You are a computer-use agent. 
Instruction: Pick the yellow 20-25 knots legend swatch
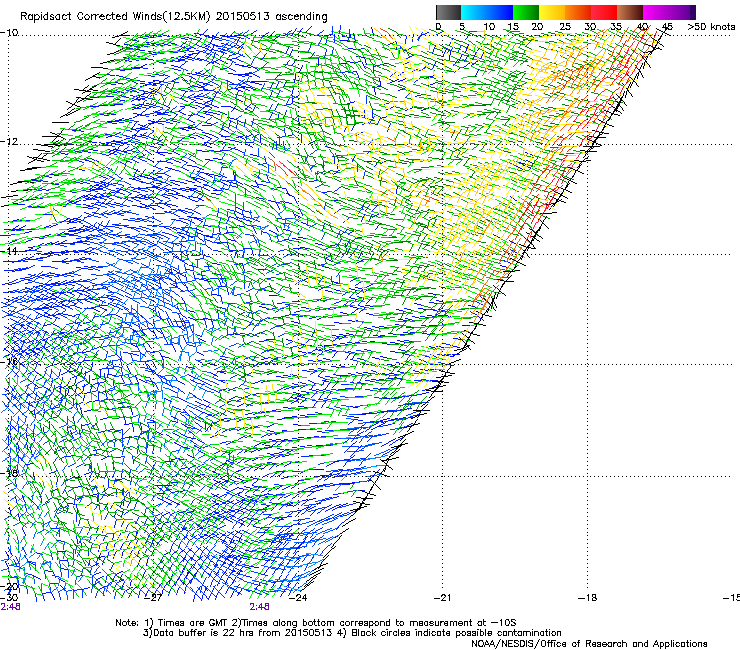pos(552,12)
